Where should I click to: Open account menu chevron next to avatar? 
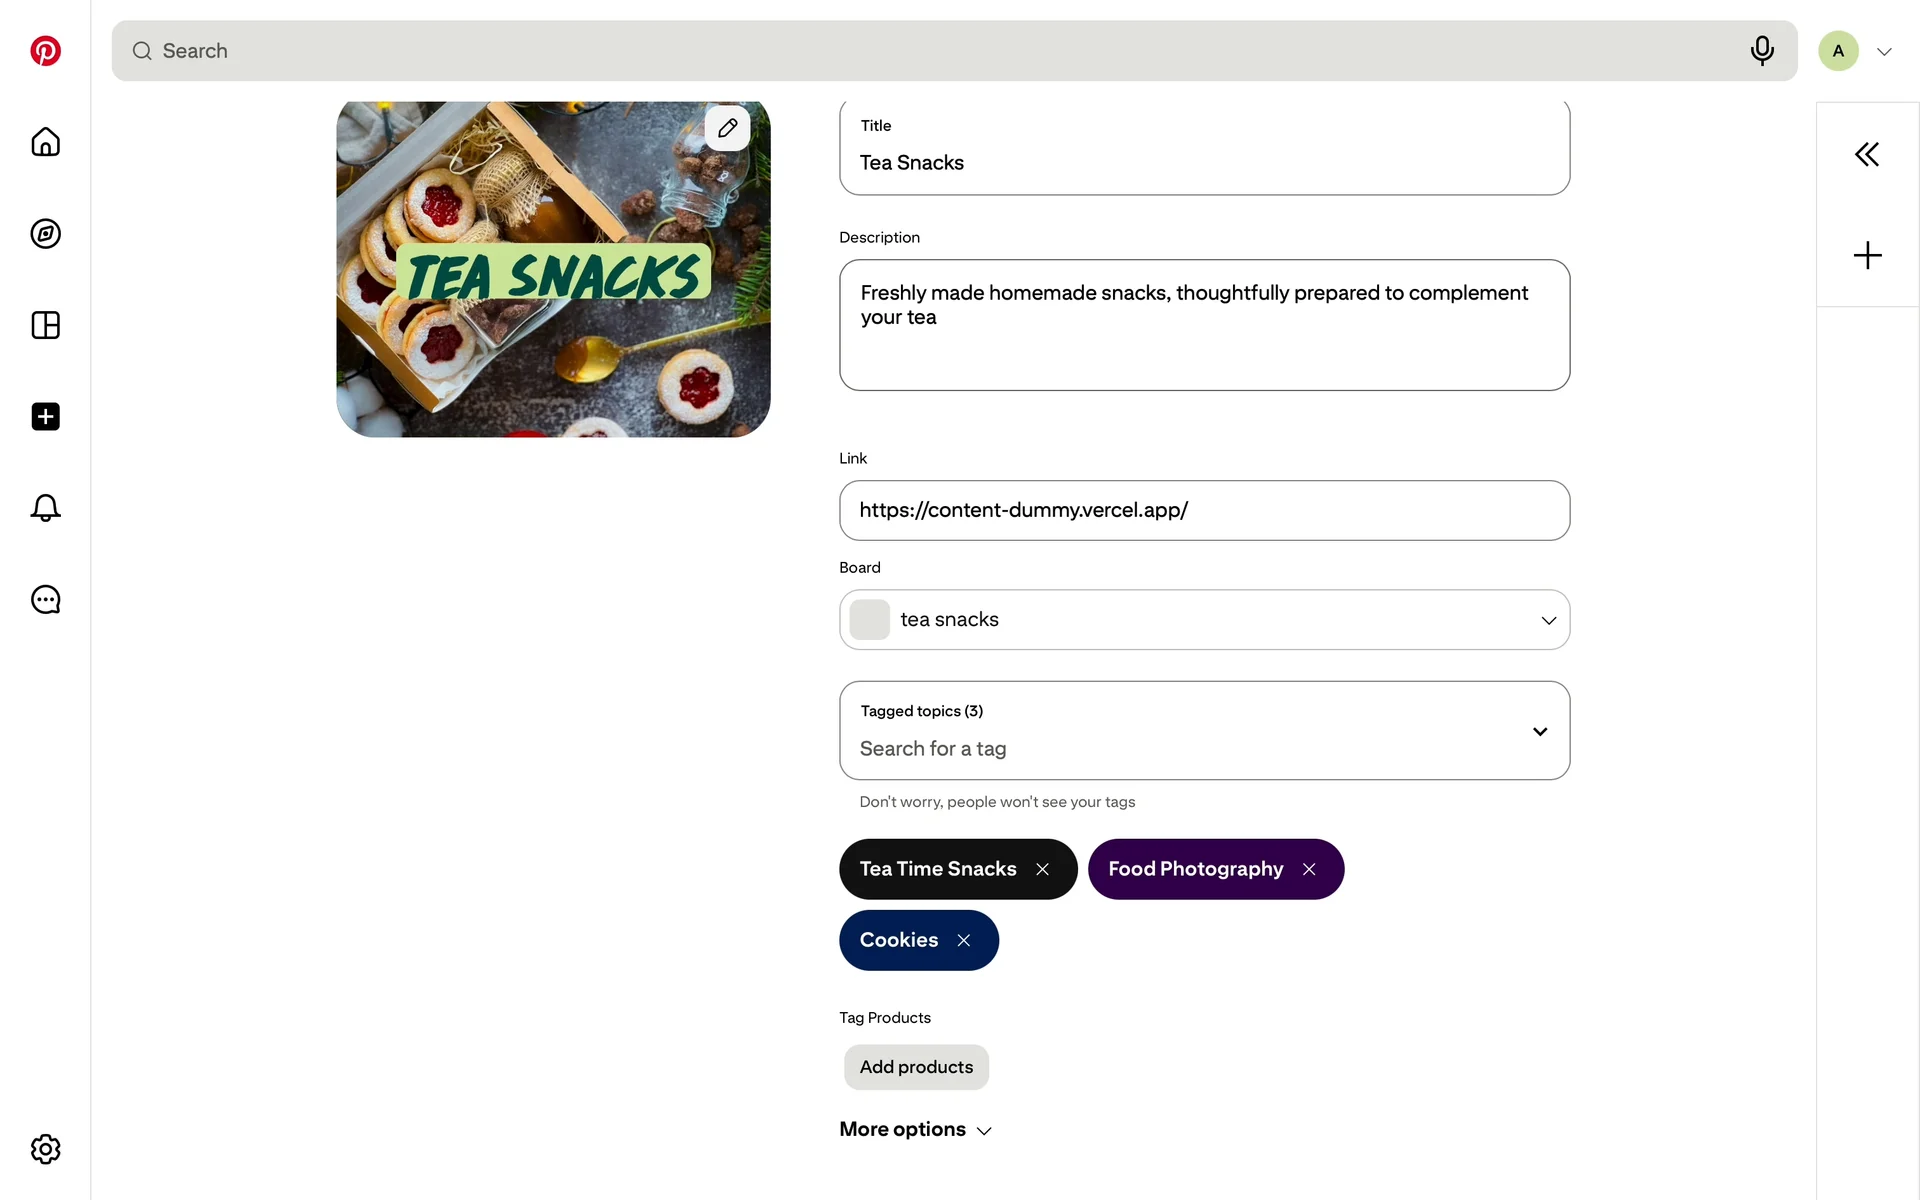[x=1884, y=51]
